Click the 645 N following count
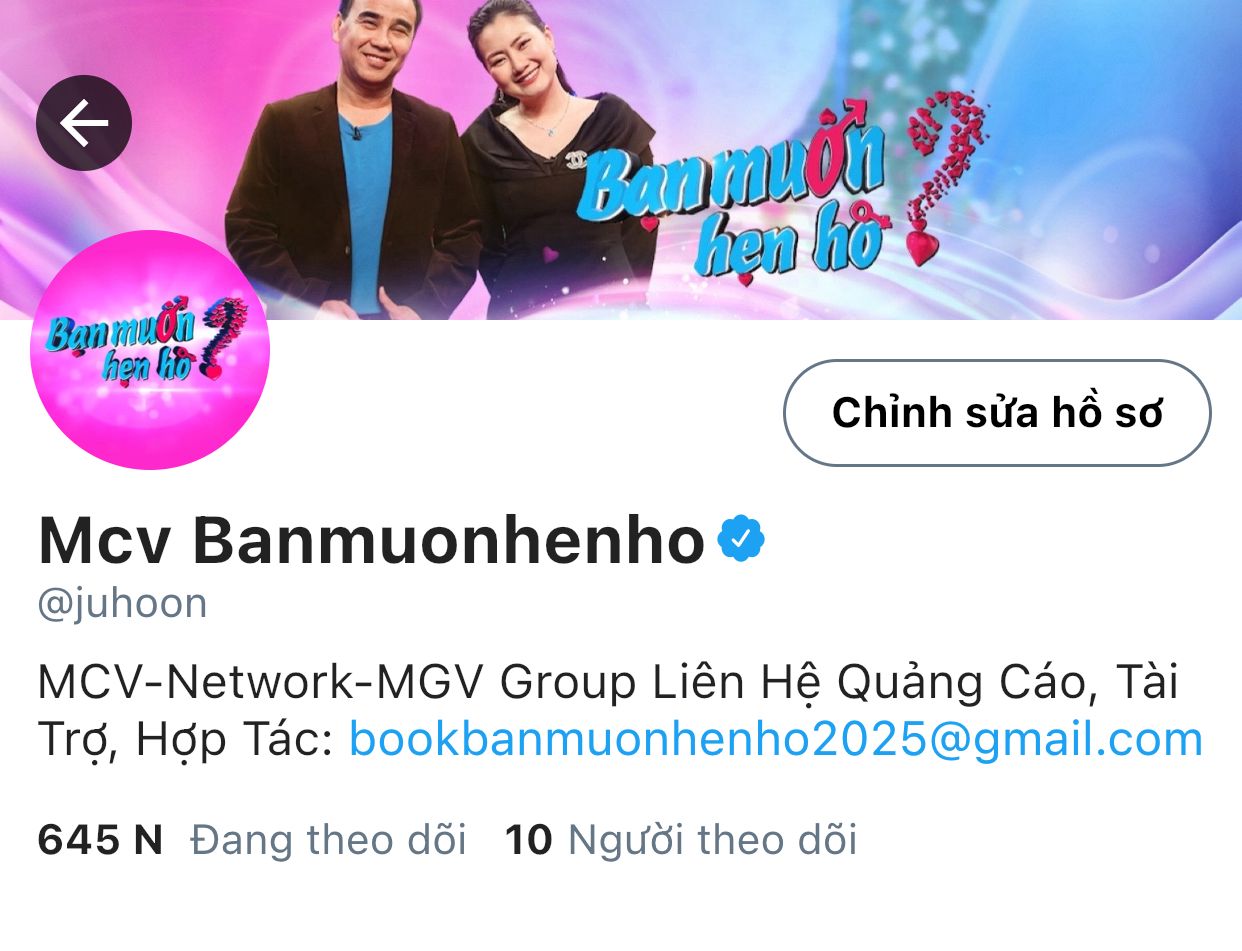Screen dimensions: 1242x951 coord(100,840)
